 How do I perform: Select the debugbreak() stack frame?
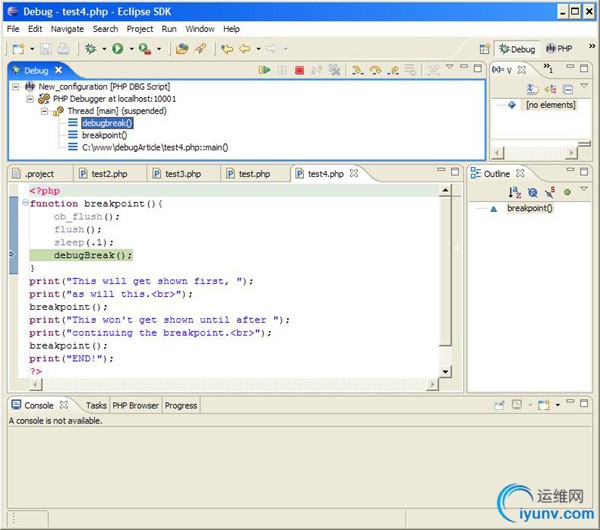tap(107, 123)
